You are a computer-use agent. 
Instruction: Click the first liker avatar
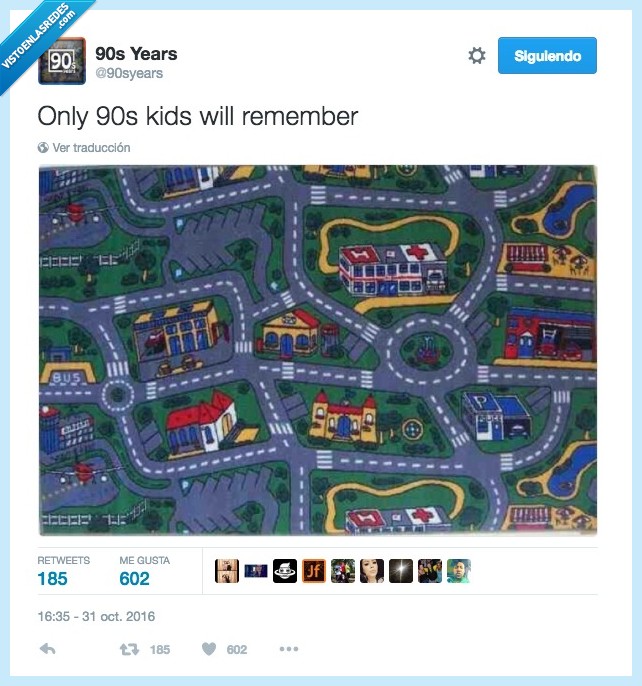point(227,571)
